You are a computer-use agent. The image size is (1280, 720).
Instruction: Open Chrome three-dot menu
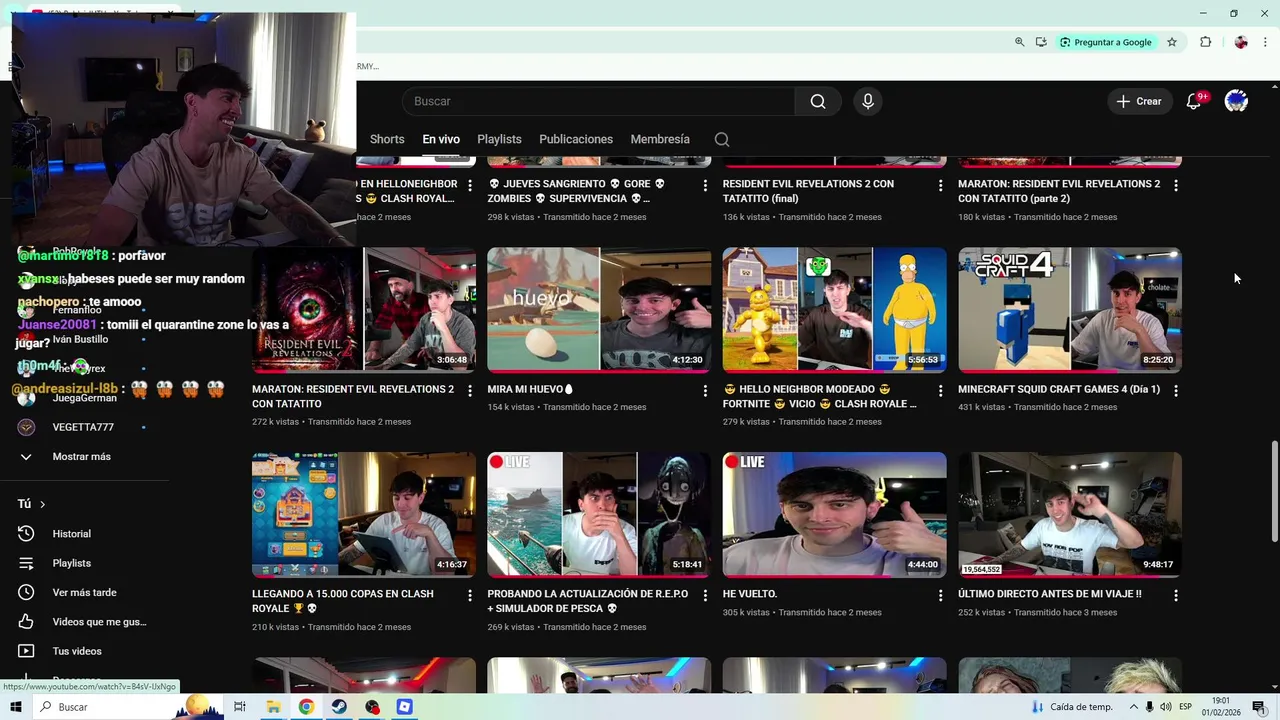[1266, 42]
